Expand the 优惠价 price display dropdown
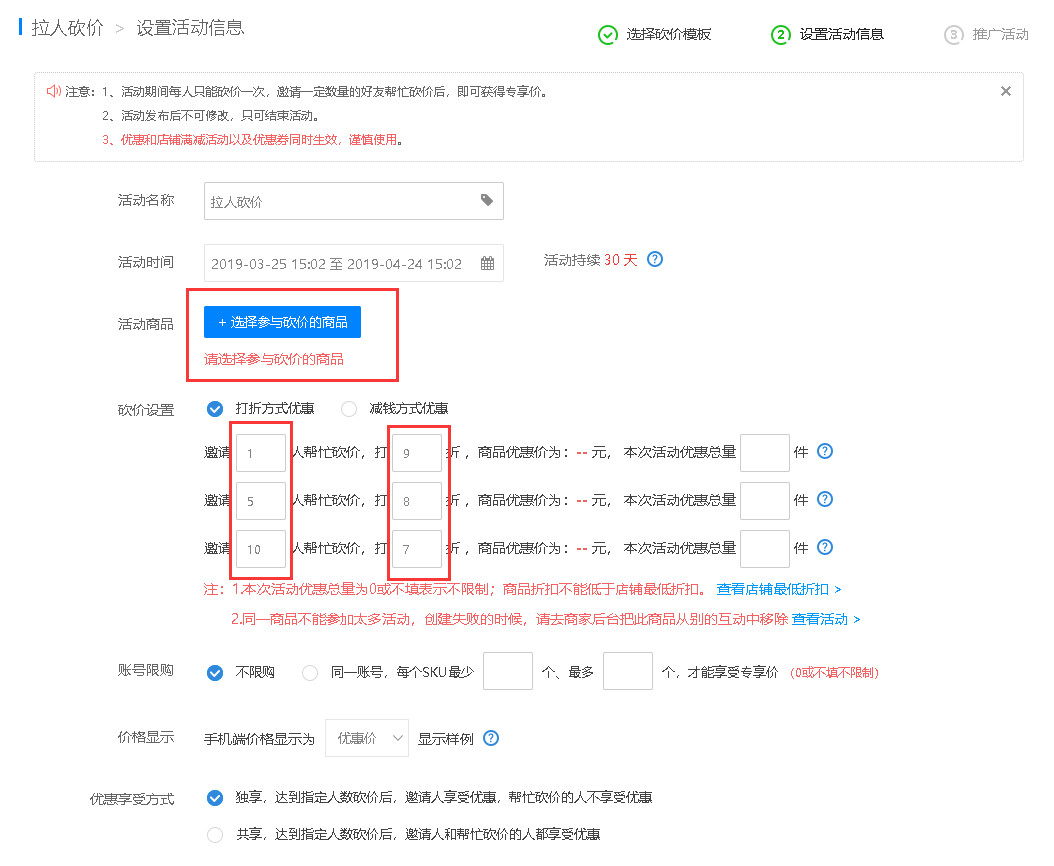 (x=367, y=739)
